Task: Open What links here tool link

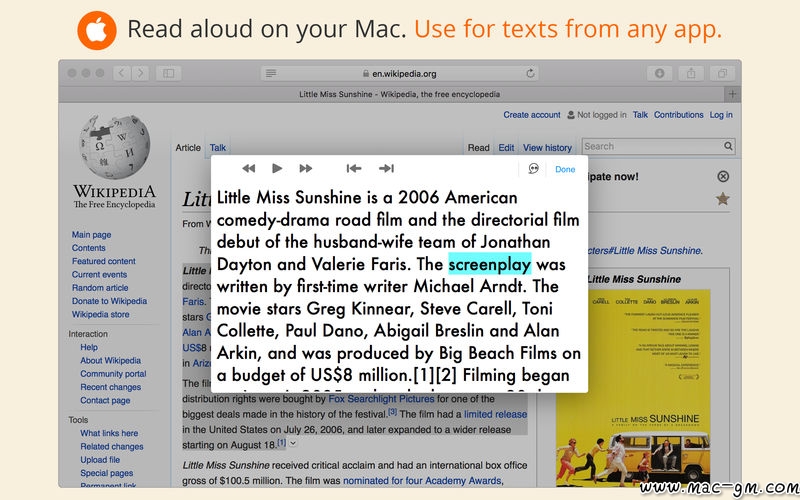Action: [x=109, y=433]
